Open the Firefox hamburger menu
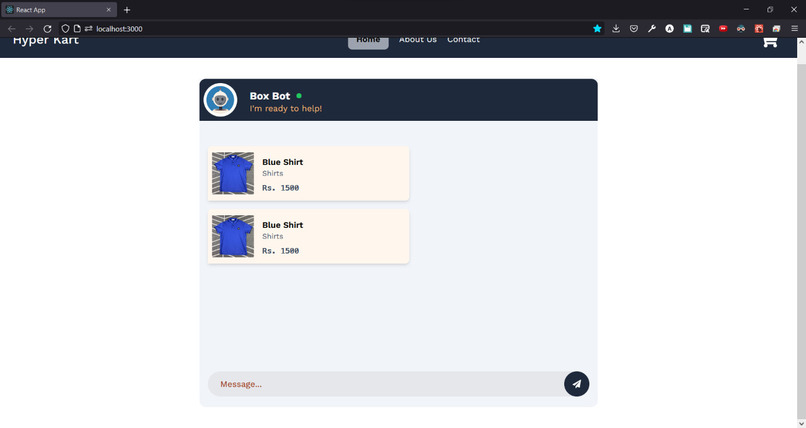Image resolution: width=806 pixels, height=428 pixels. [794, 29]
